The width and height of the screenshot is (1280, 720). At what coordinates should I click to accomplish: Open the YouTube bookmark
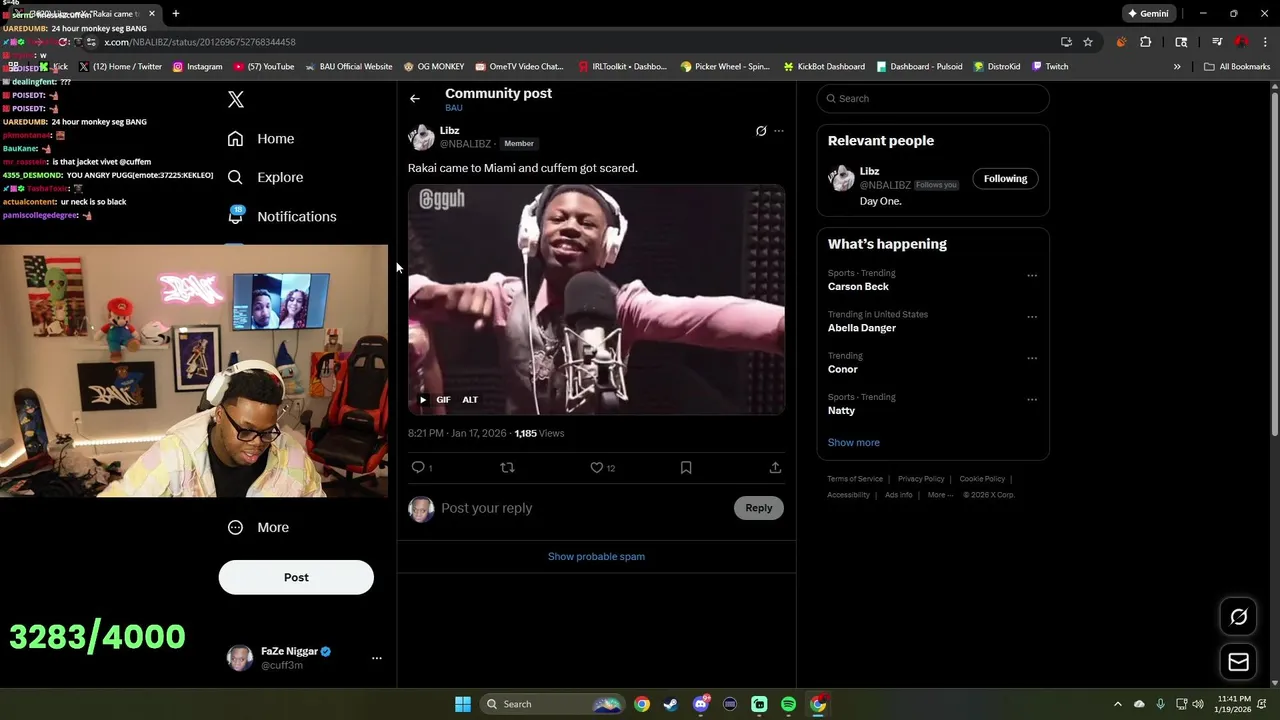[264, 67]
